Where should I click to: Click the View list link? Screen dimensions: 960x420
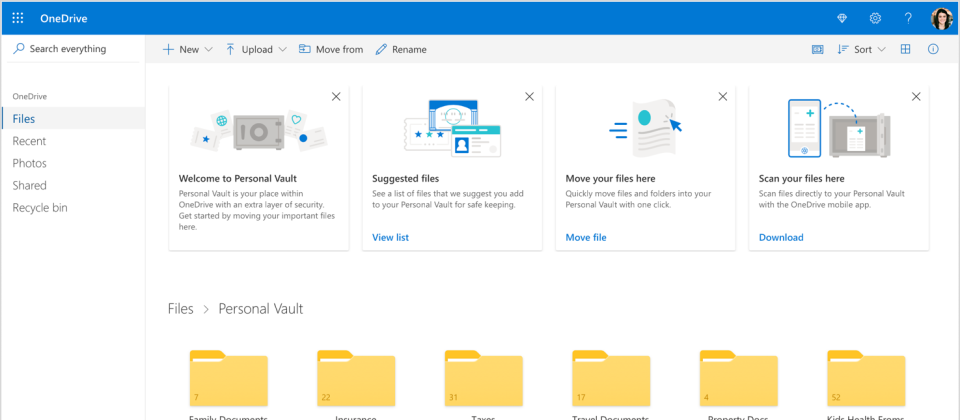[391, 238]
